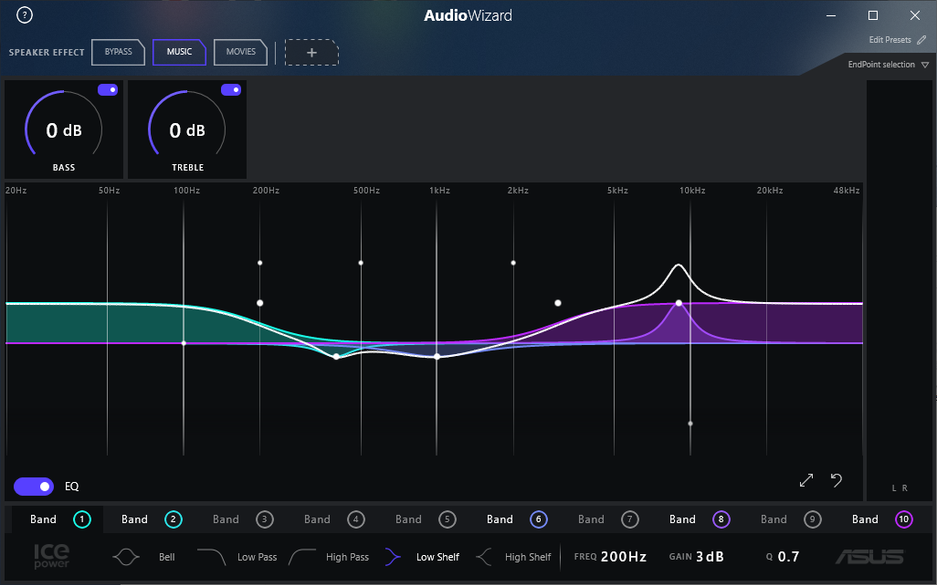Image resolution: width=937 pixels, height=585 pixels.
Task: Click the ICEpower logo
Action: click(x=51, y=556)
